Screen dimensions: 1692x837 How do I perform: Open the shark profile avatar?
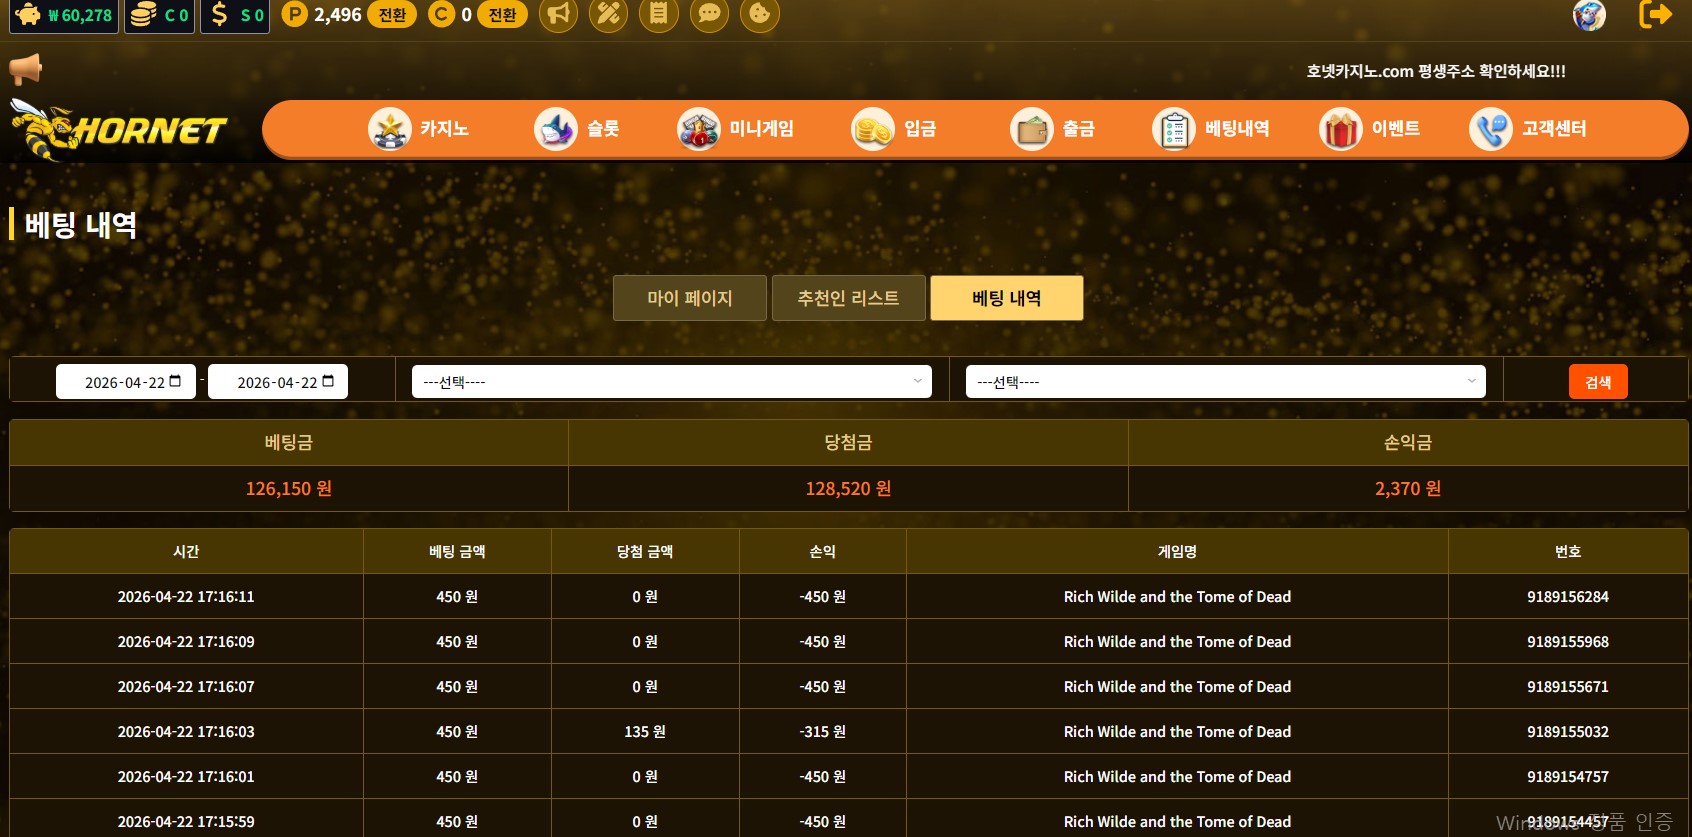point(1589,15)
